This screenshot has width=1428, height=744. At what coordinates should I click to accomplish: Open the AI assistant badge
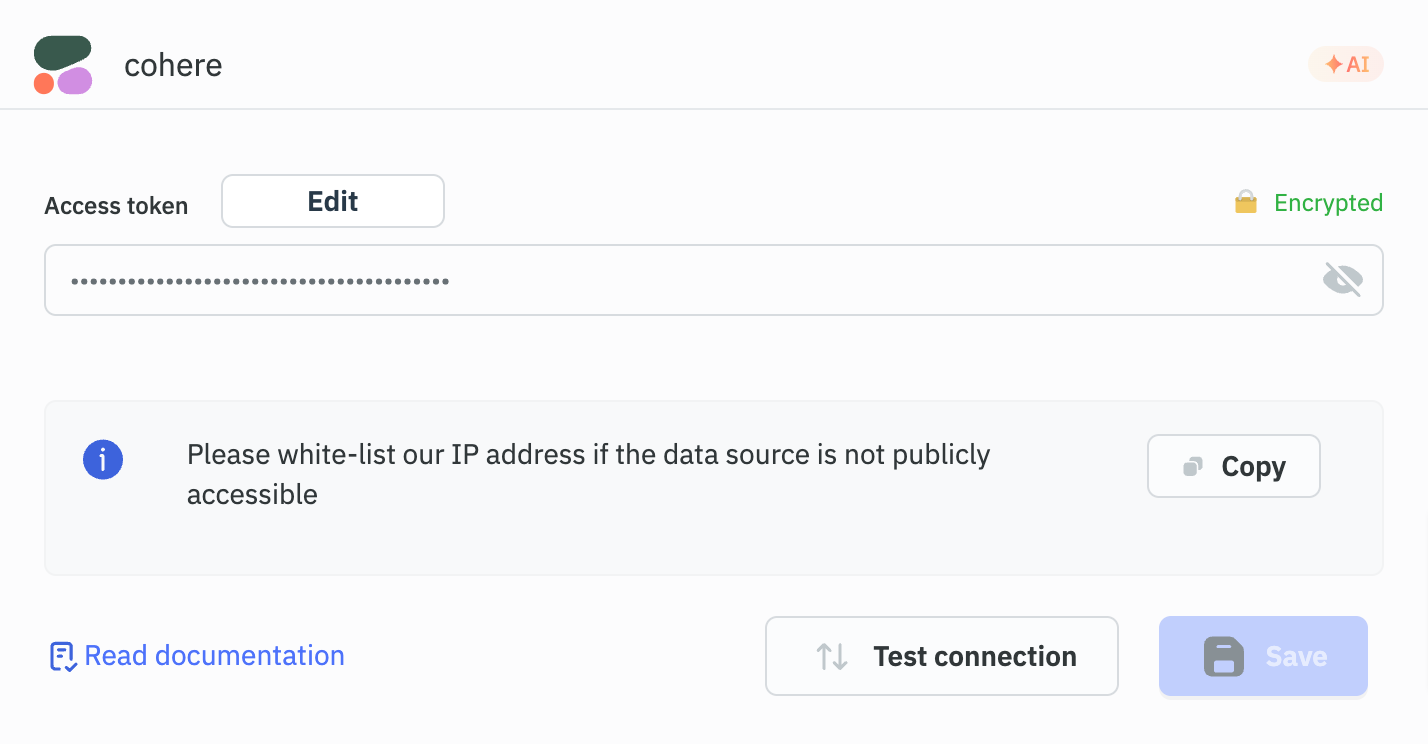[x=1346, y=65]
